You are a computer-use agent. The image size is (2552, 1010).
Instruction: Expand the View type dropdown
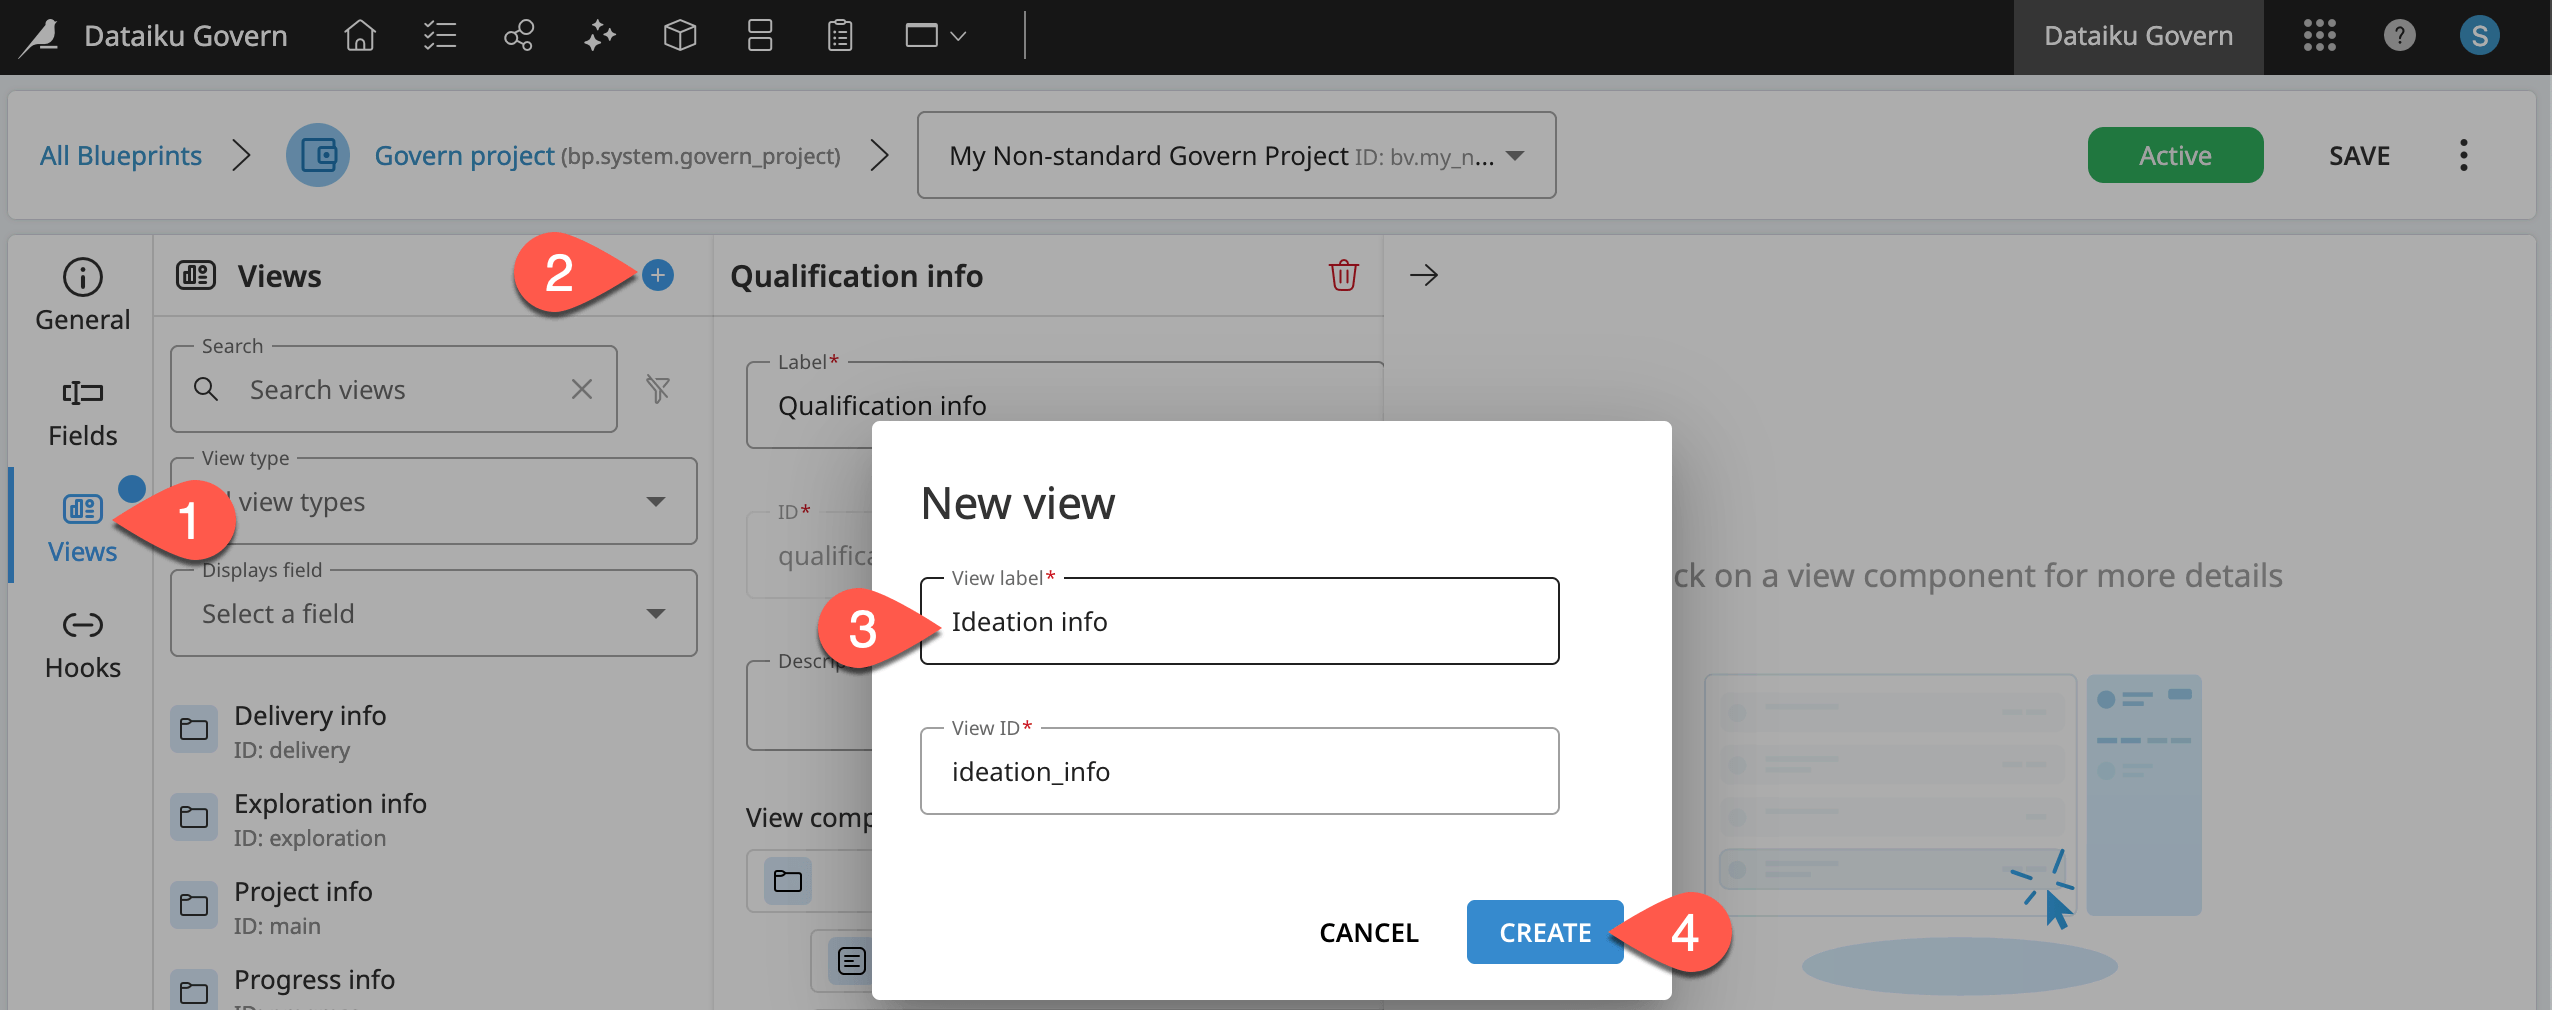434,501
